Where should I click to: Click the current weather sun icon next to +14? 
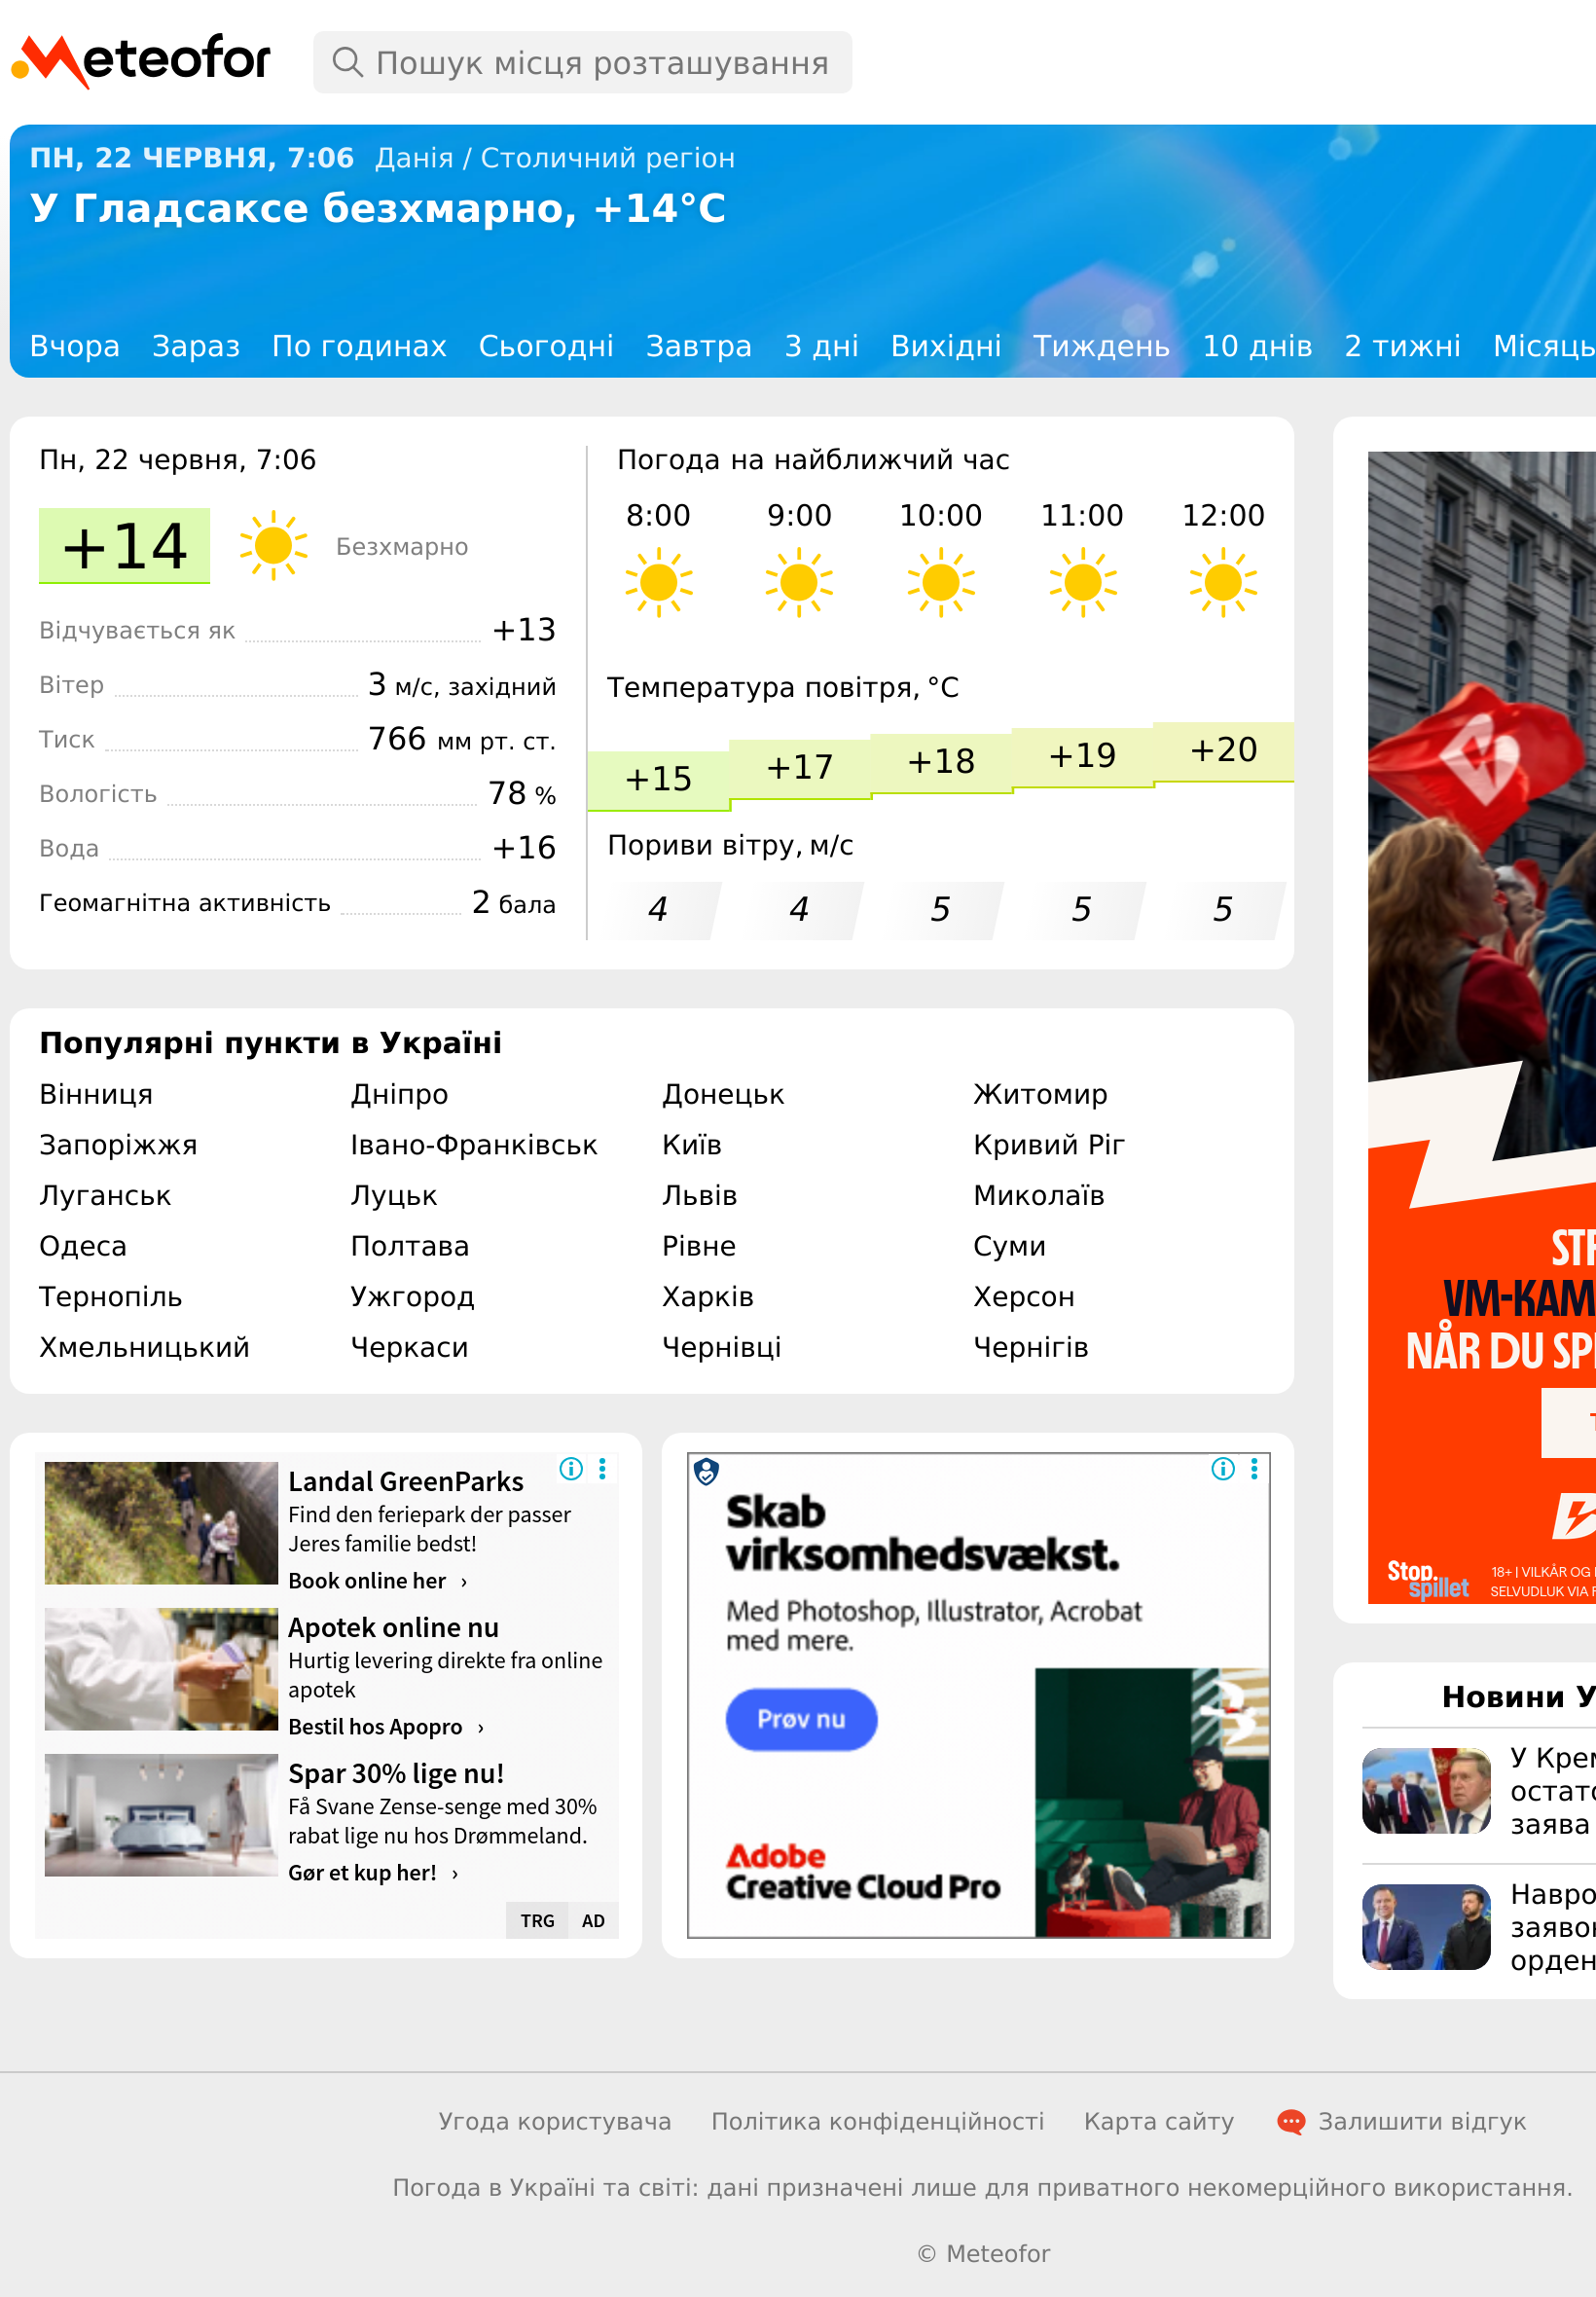point(273,546)
